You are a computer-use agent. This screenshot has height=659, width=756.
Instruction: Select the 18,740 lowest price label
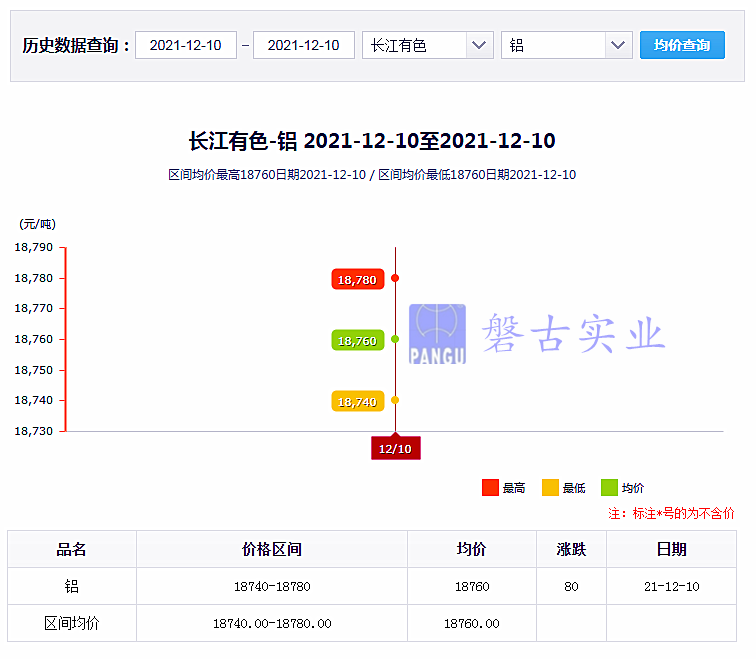click(x=358, y=401)
